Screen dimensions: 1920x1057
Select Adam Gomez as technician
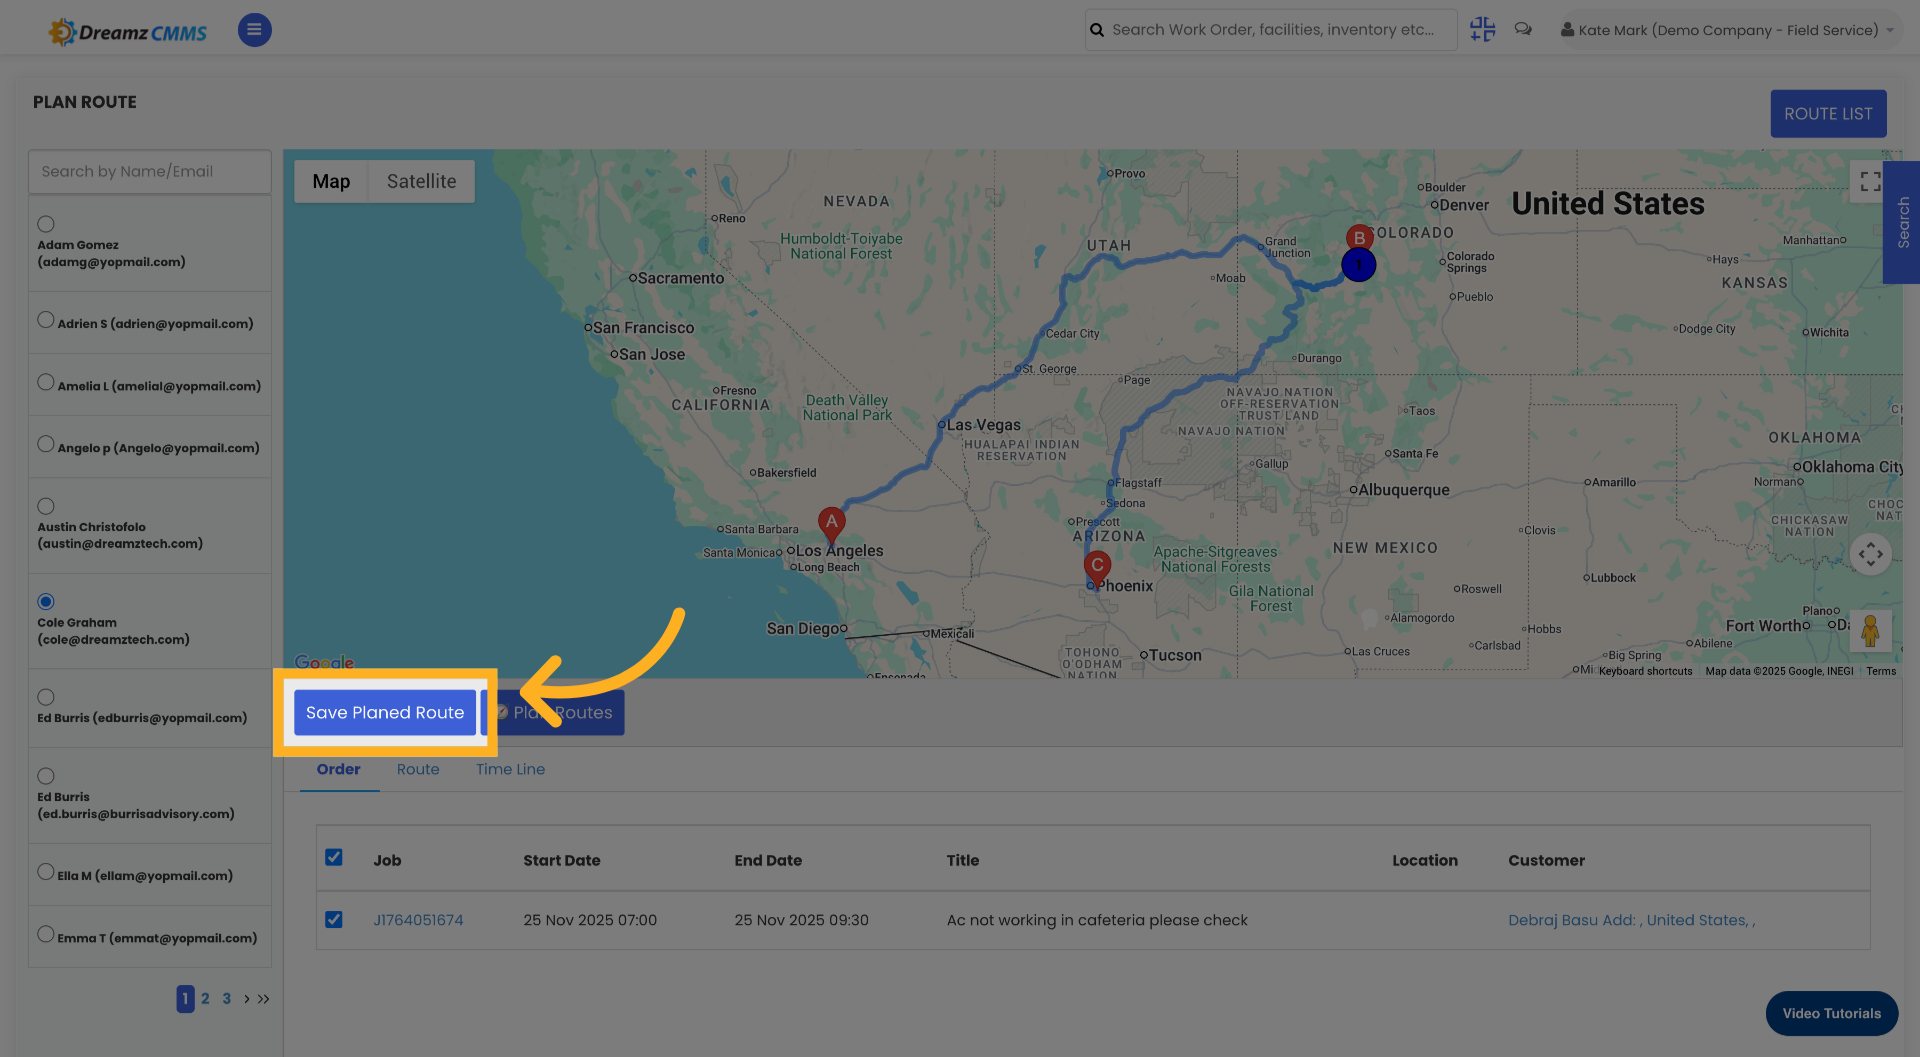pyautogui.click(x=45, y=224)
